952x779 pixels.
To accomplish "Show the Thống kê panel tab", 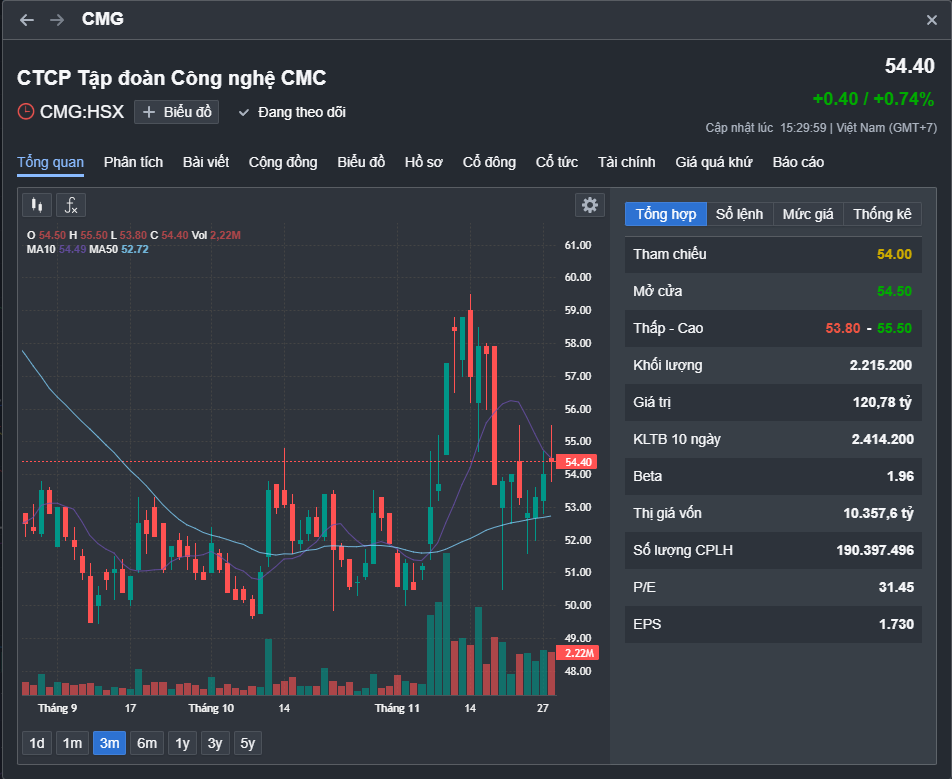I will pyautogui.click(x=882, y=214).
